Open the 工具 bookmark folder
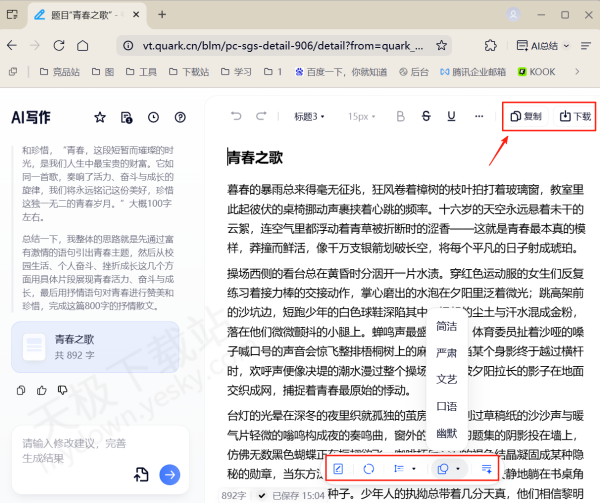 pos(142,72)
